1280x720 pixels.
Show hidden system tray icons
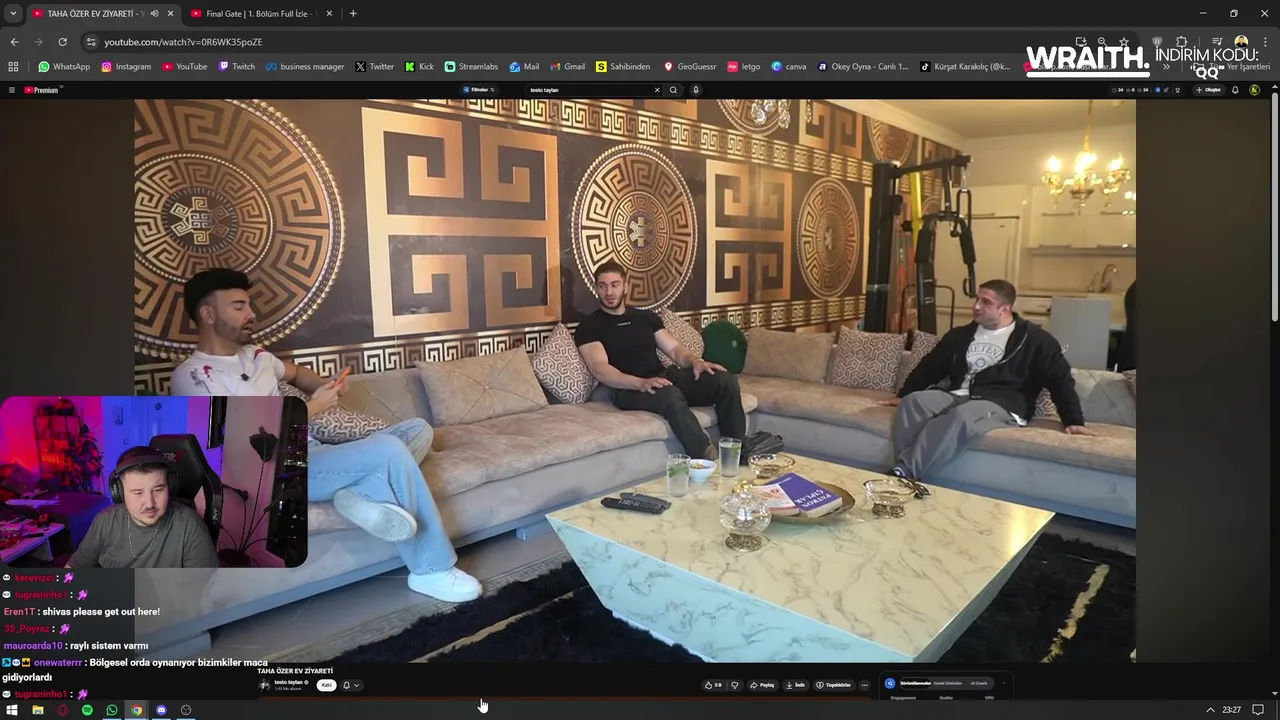[1210, 710]
